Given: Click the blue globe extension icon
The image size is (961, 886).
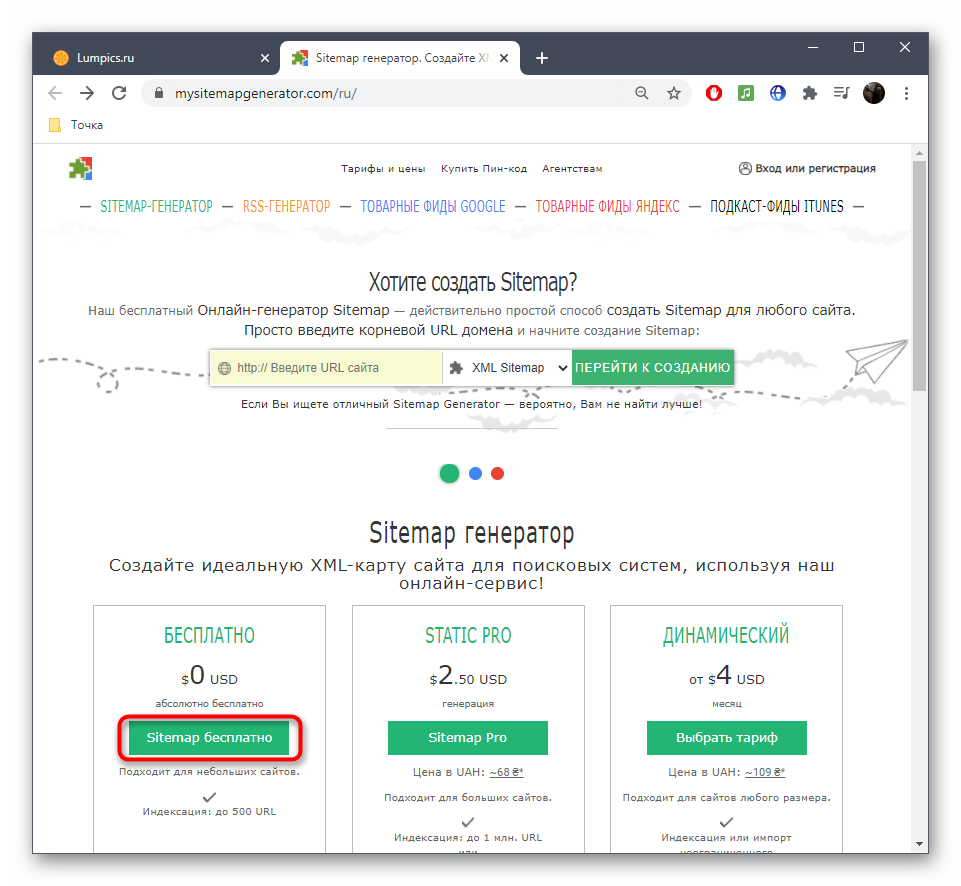Looking at the screenshot, I should [777, 93].
